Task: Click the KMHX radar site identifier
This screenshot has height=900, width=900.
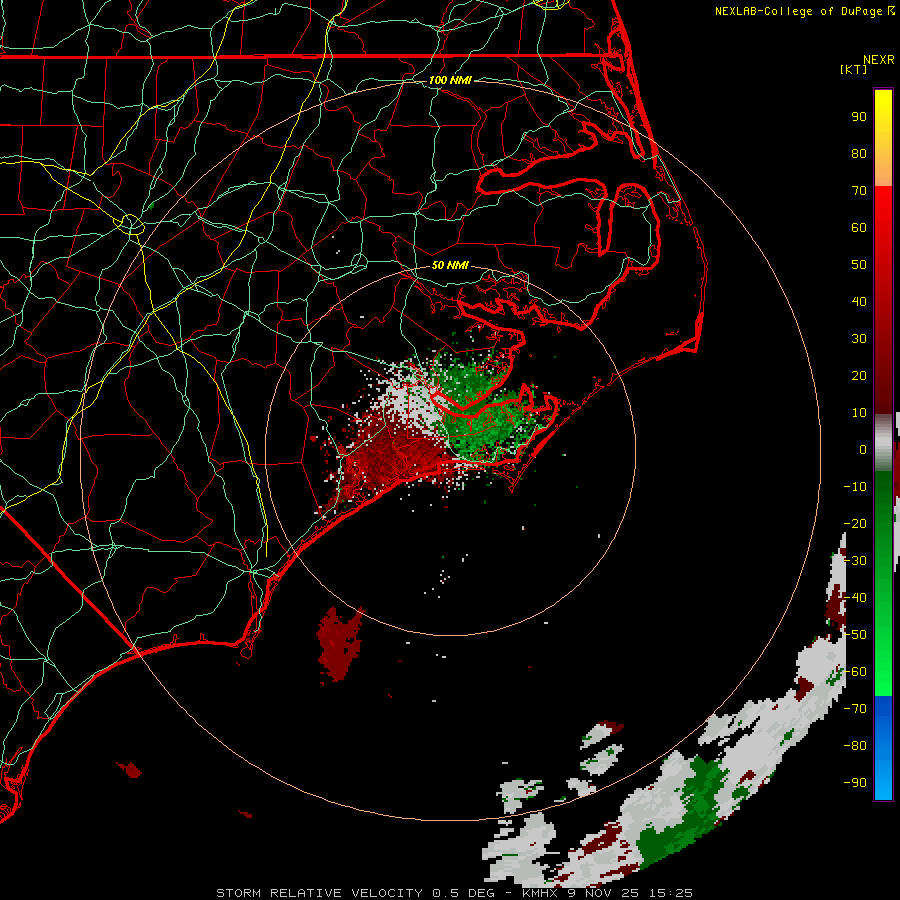Action: pos(541,893)
